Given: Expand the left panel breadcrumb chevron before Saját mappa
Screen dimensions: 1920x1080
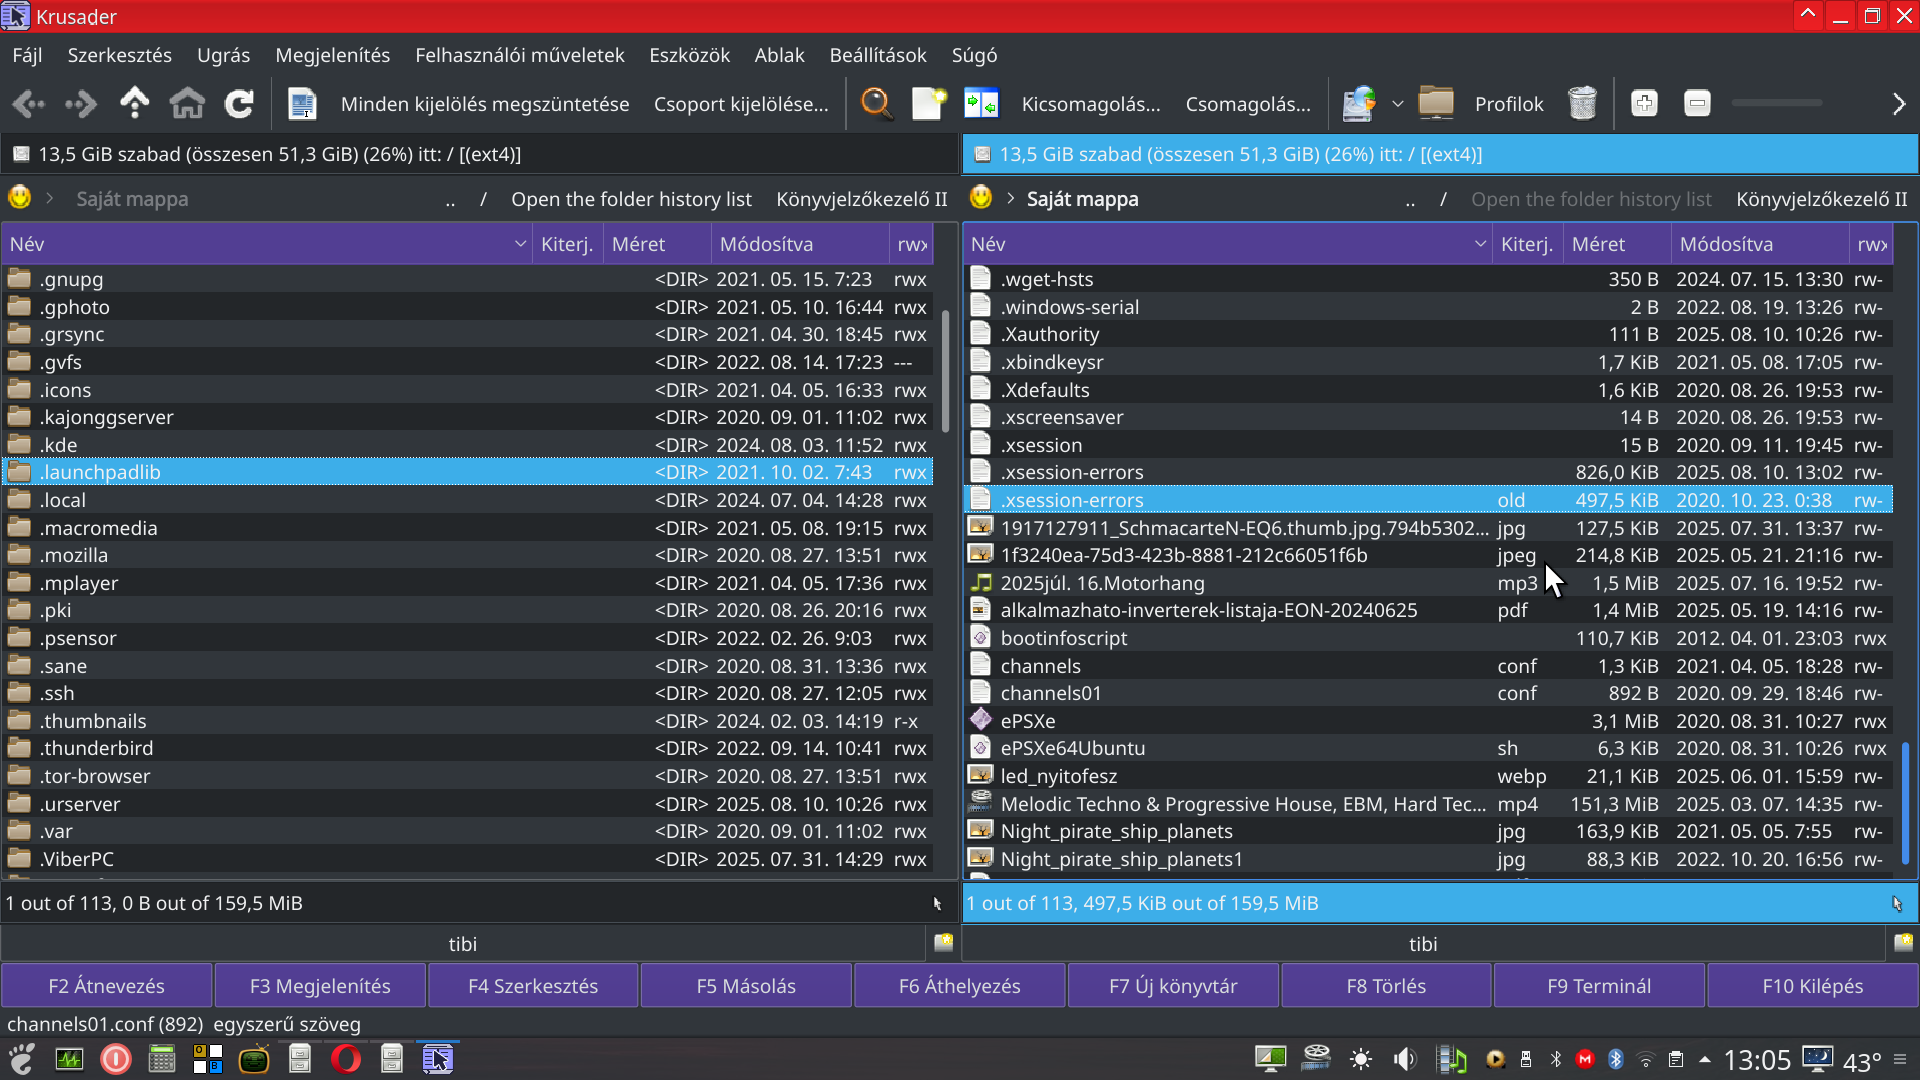Looking at the screenshot, I should tap(49, 198).
